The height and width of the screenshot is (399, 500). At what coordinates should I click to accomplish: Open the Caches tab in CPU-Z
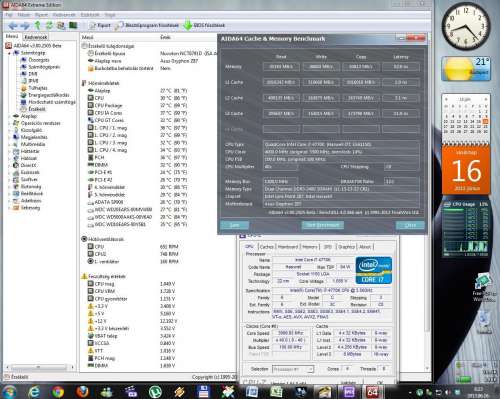point(267,247)
